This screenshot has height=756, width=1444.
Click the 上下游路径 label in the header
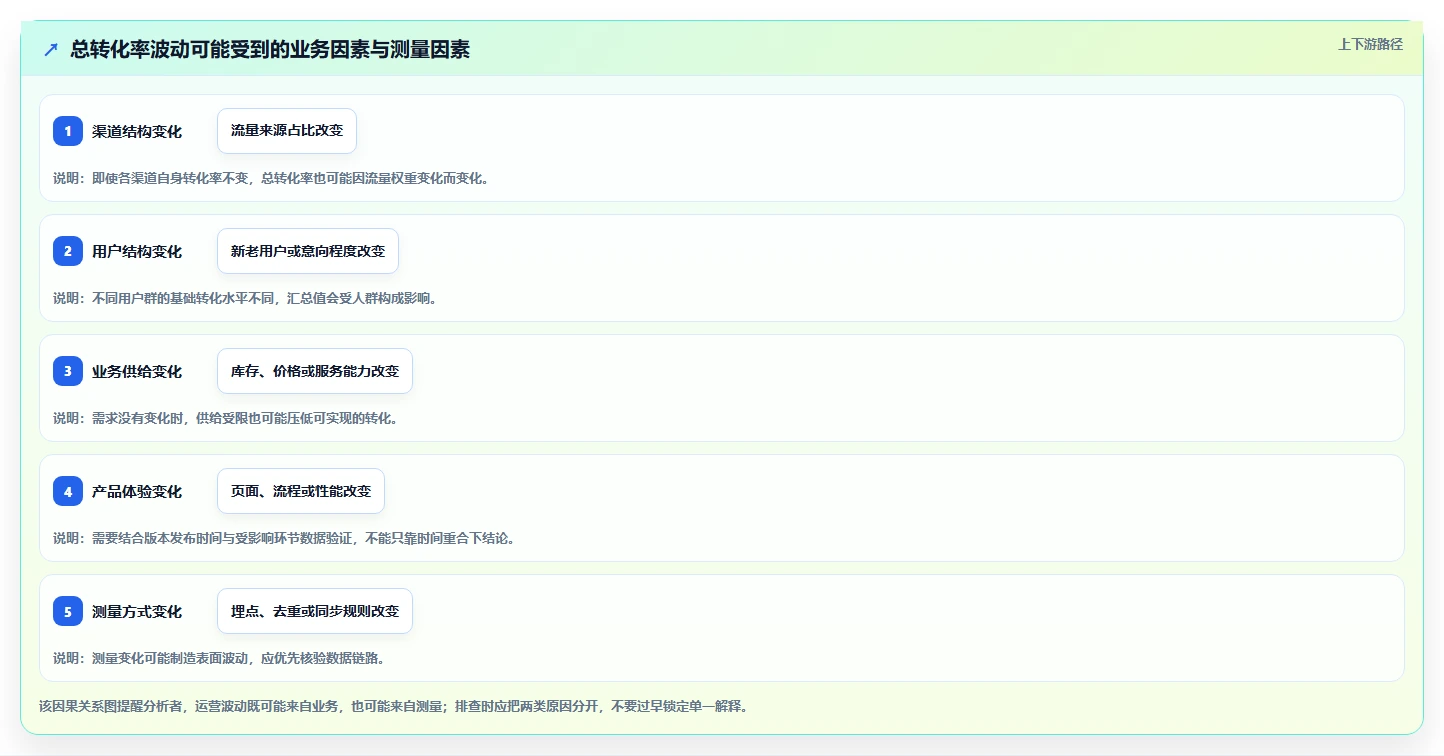(x=1371, y=44)
